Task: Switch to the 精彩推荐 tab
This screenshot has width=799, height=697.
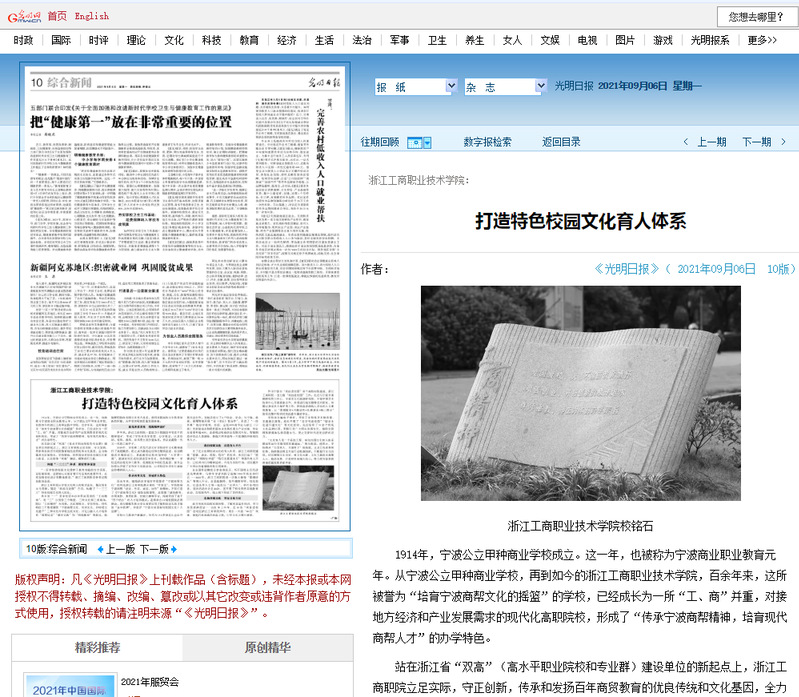Action: (x=97, y=648)
